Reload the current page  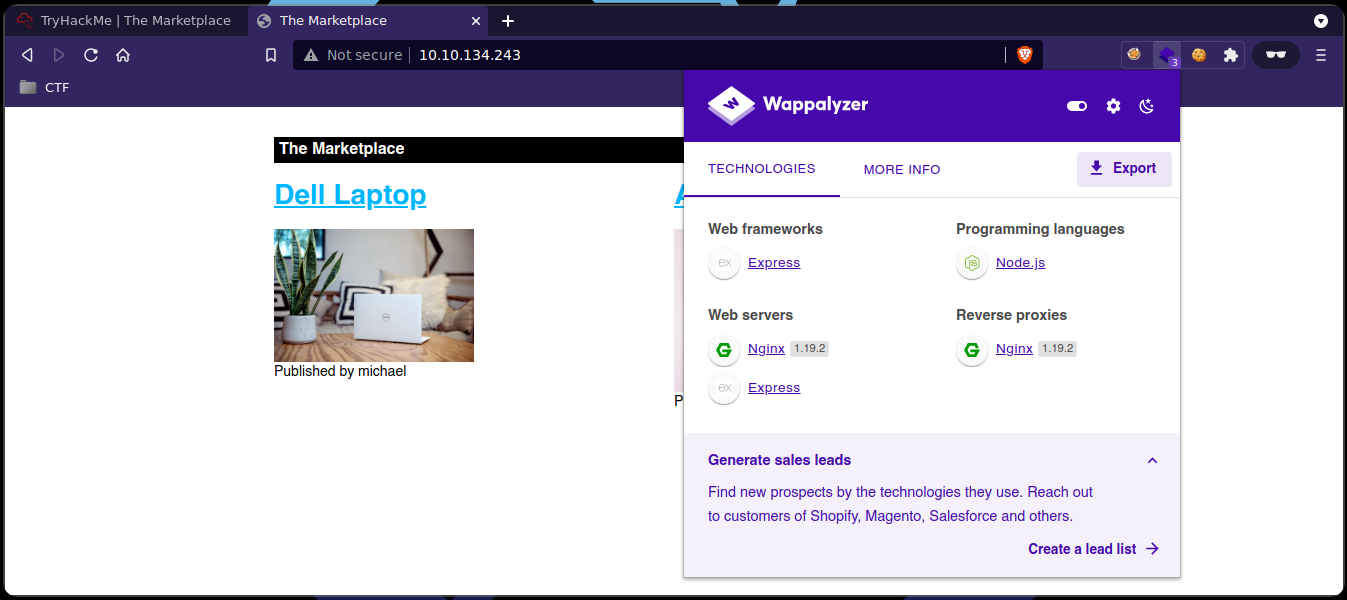point(91,55)
